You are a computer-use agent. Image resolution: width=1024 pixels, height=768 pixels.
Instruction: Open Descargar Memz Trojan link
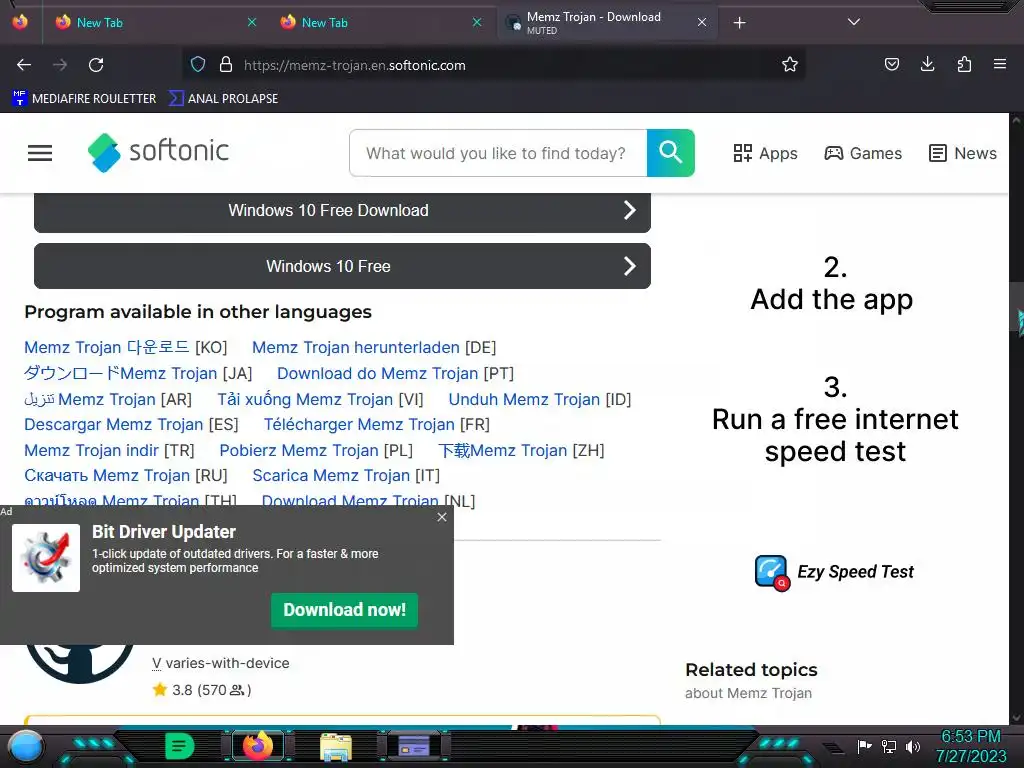[x=114, y=424]
